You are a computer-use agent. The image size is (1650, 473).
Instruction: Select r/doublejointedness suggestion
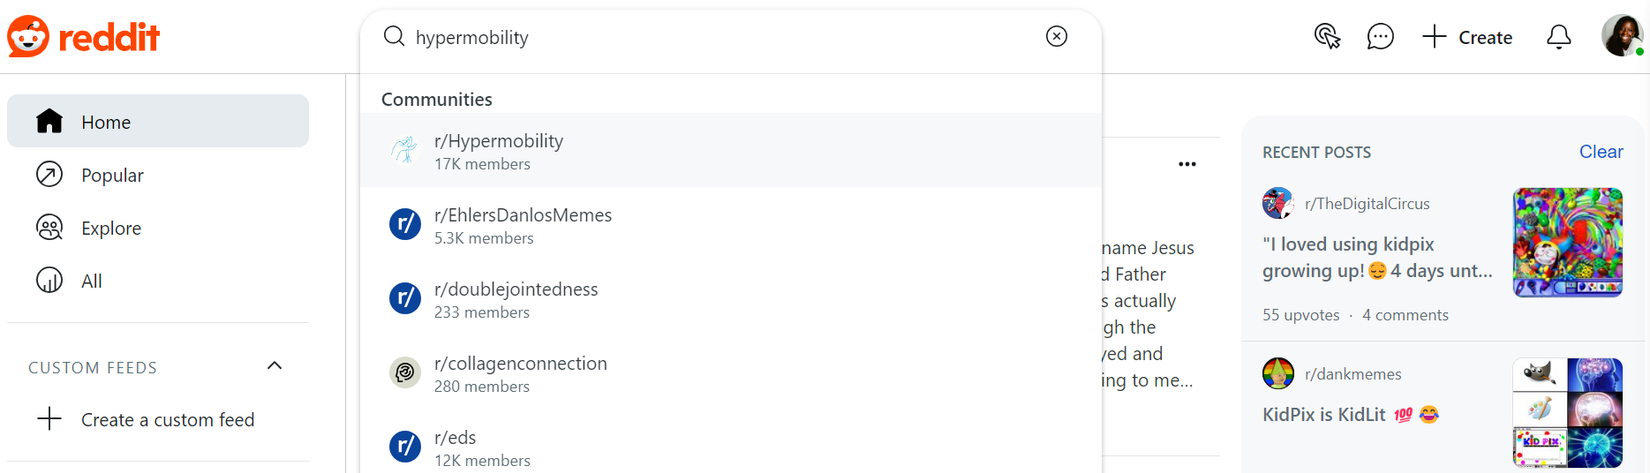coord(731,298)
